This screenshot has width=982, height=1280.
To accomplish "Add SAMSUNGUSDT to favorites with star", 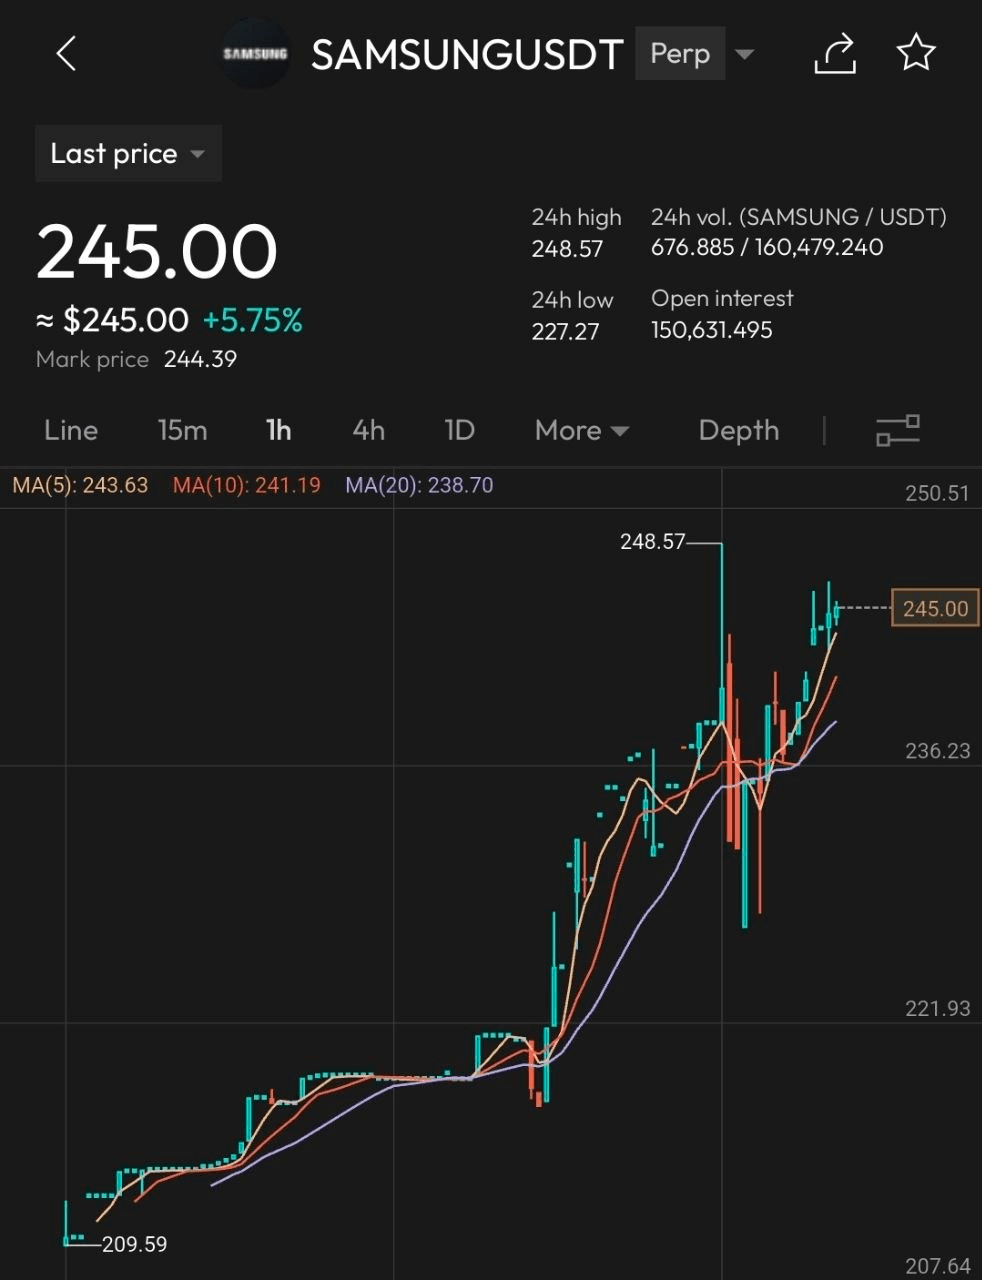I will 916,53.
